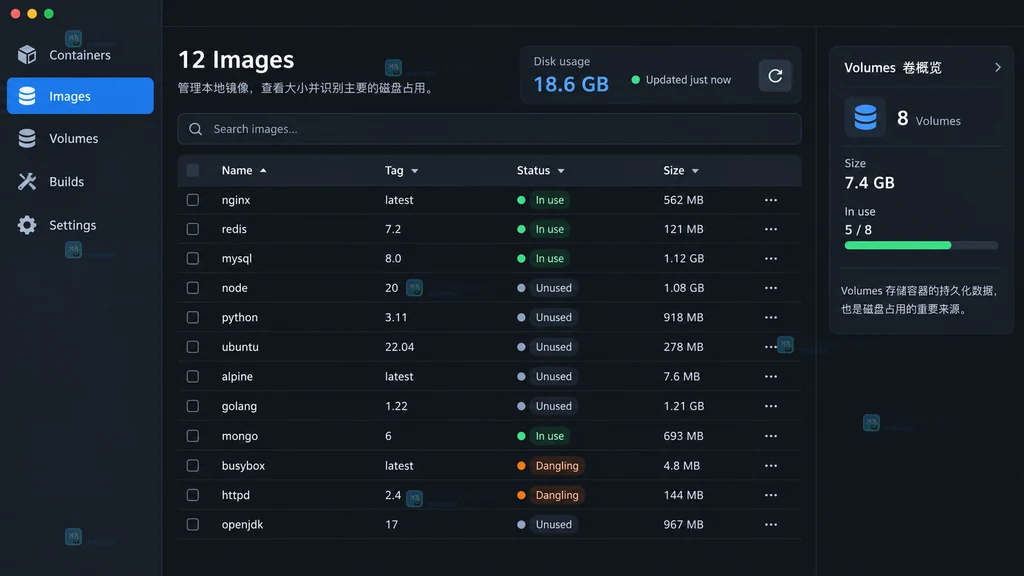Open more actions for busybox image
The width and height of the screenshot is (1024, 576).
(x=771, y=466)
